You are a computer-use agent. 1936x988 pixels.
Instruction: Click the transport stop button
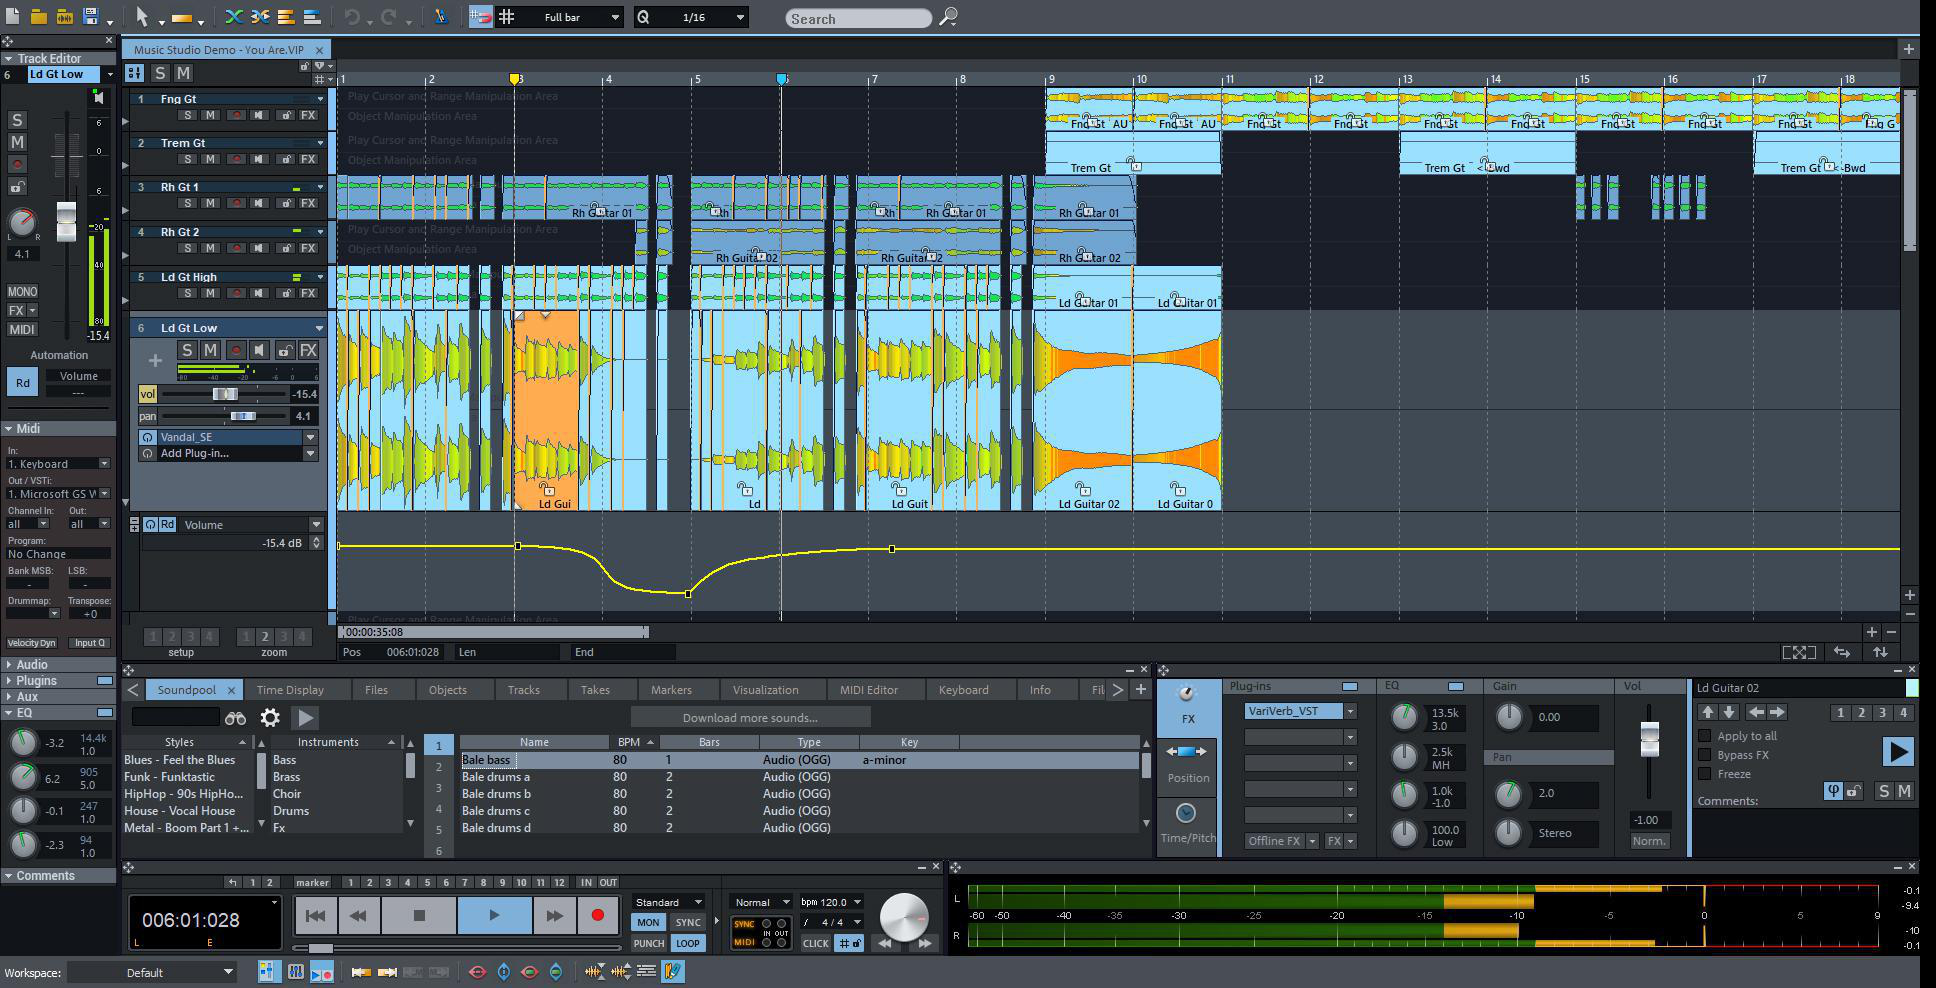pos(419,915)
